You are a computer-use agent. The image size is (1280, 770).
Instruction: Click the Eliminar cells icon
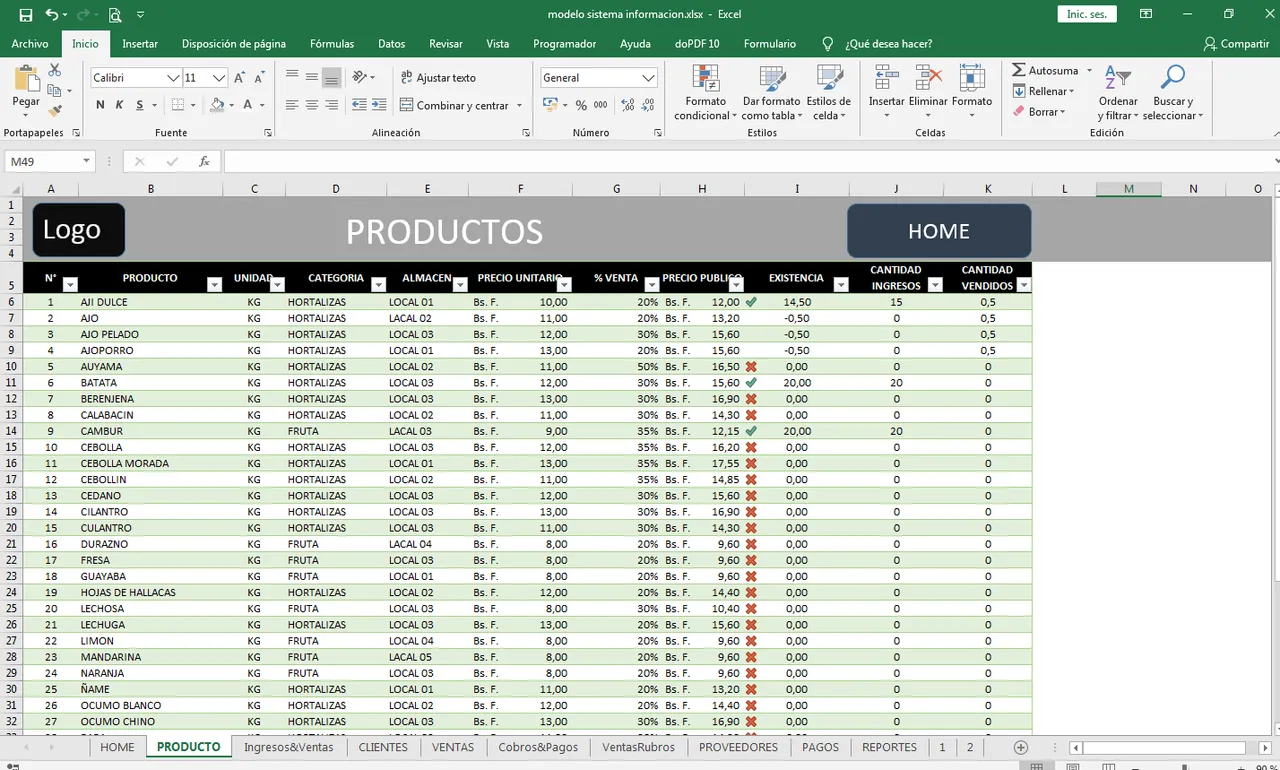tap(928, 78)
